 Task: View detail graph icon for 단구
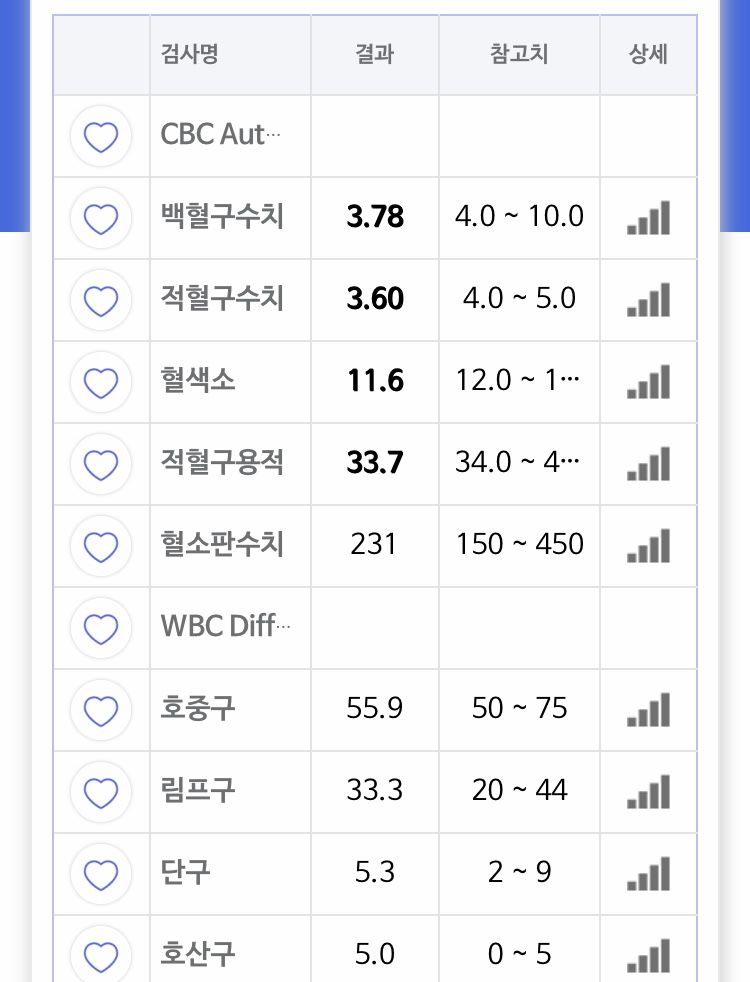648,874
